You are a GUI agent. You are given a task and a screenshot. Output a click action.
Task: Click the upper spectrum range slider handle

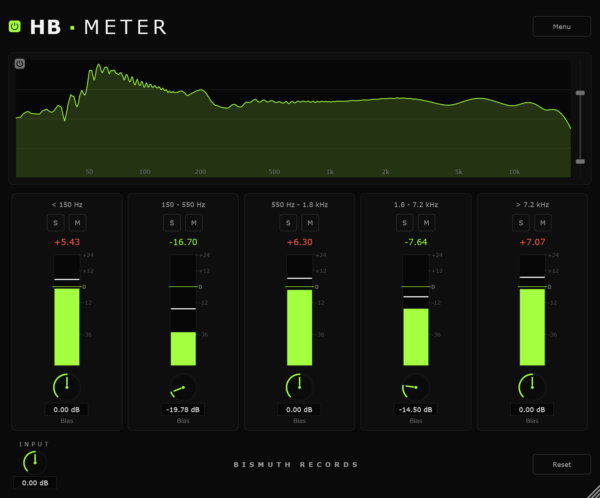pyautogui.click(x=580, y=93)
